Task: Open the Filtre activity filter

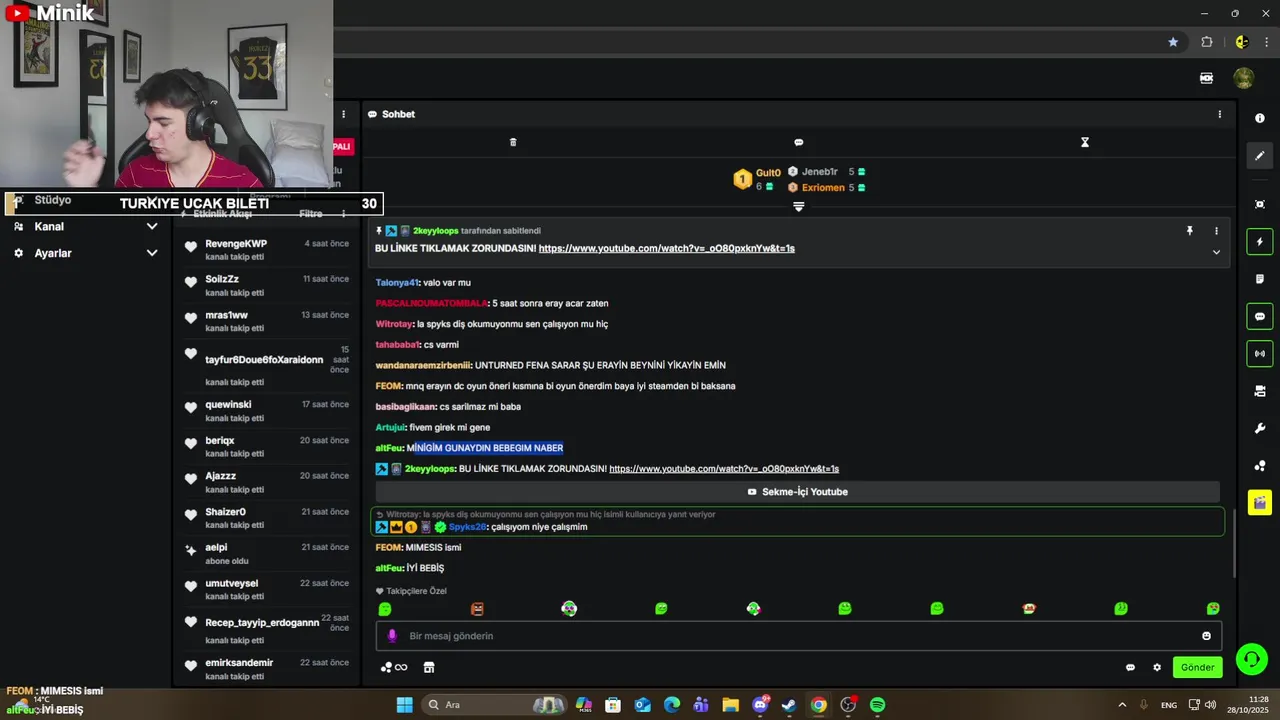Action: 311,213
